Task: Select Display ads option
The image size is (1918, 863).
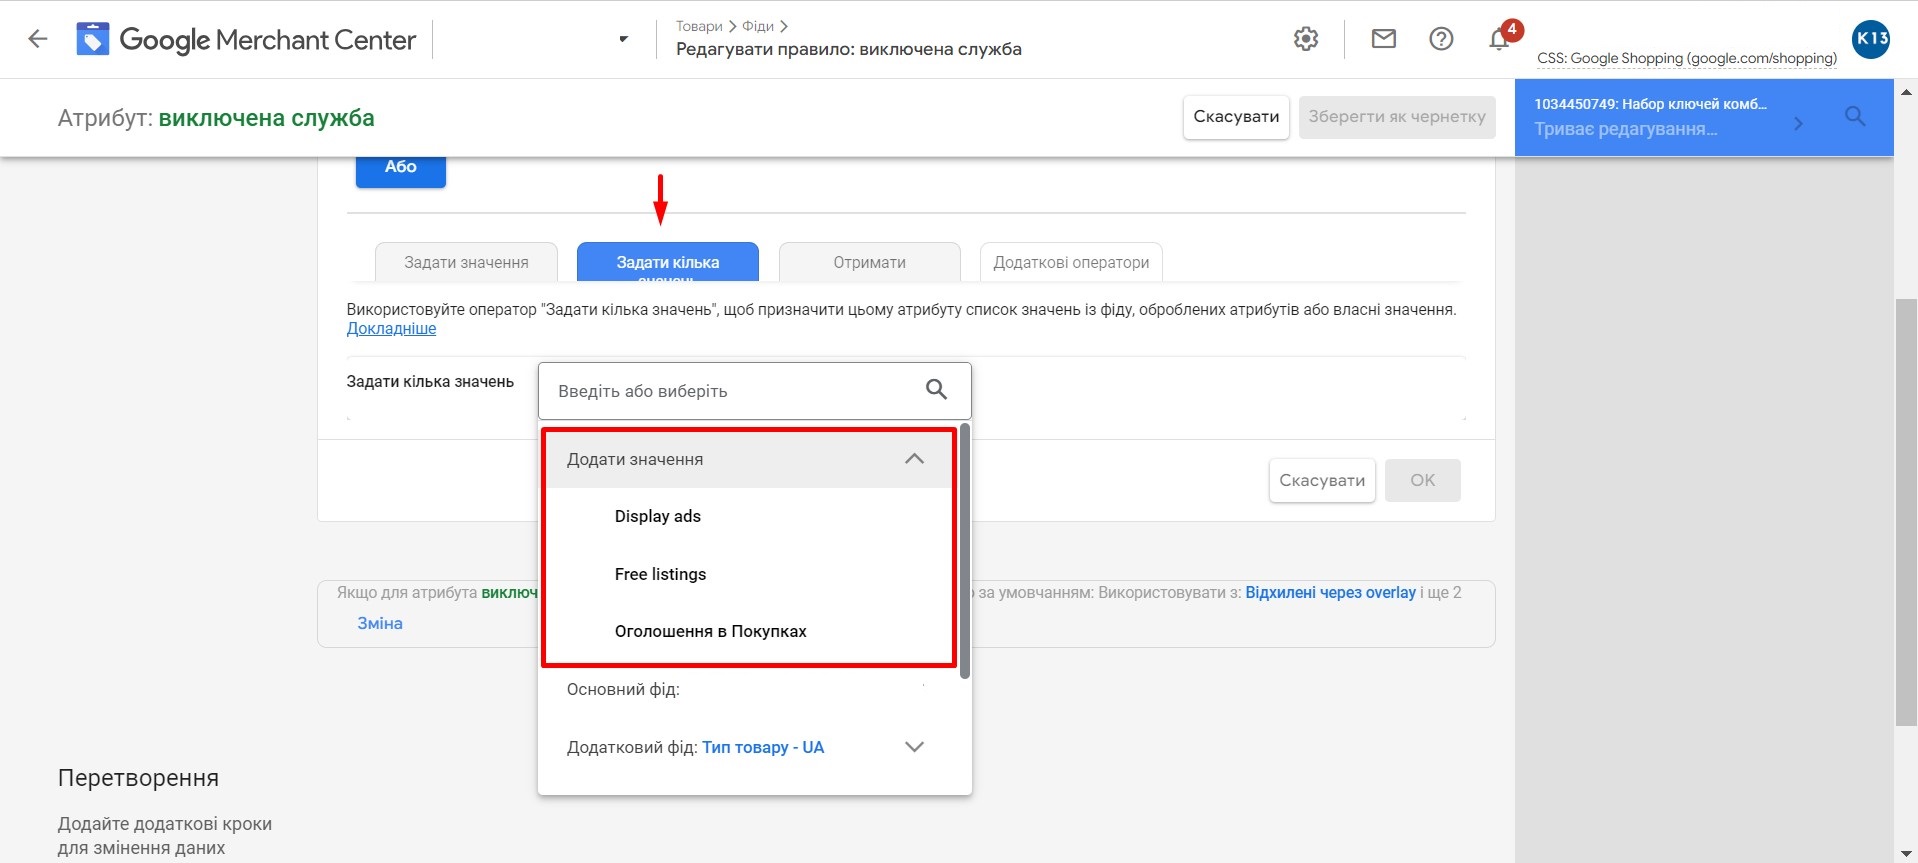Action: coord(658,516)
